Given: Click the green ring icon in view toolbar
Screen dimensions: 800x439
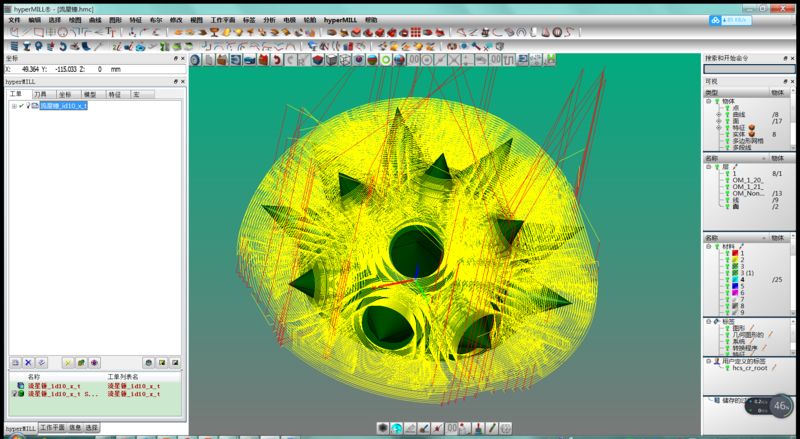Looking at the screenshot, I should [386, 60].
